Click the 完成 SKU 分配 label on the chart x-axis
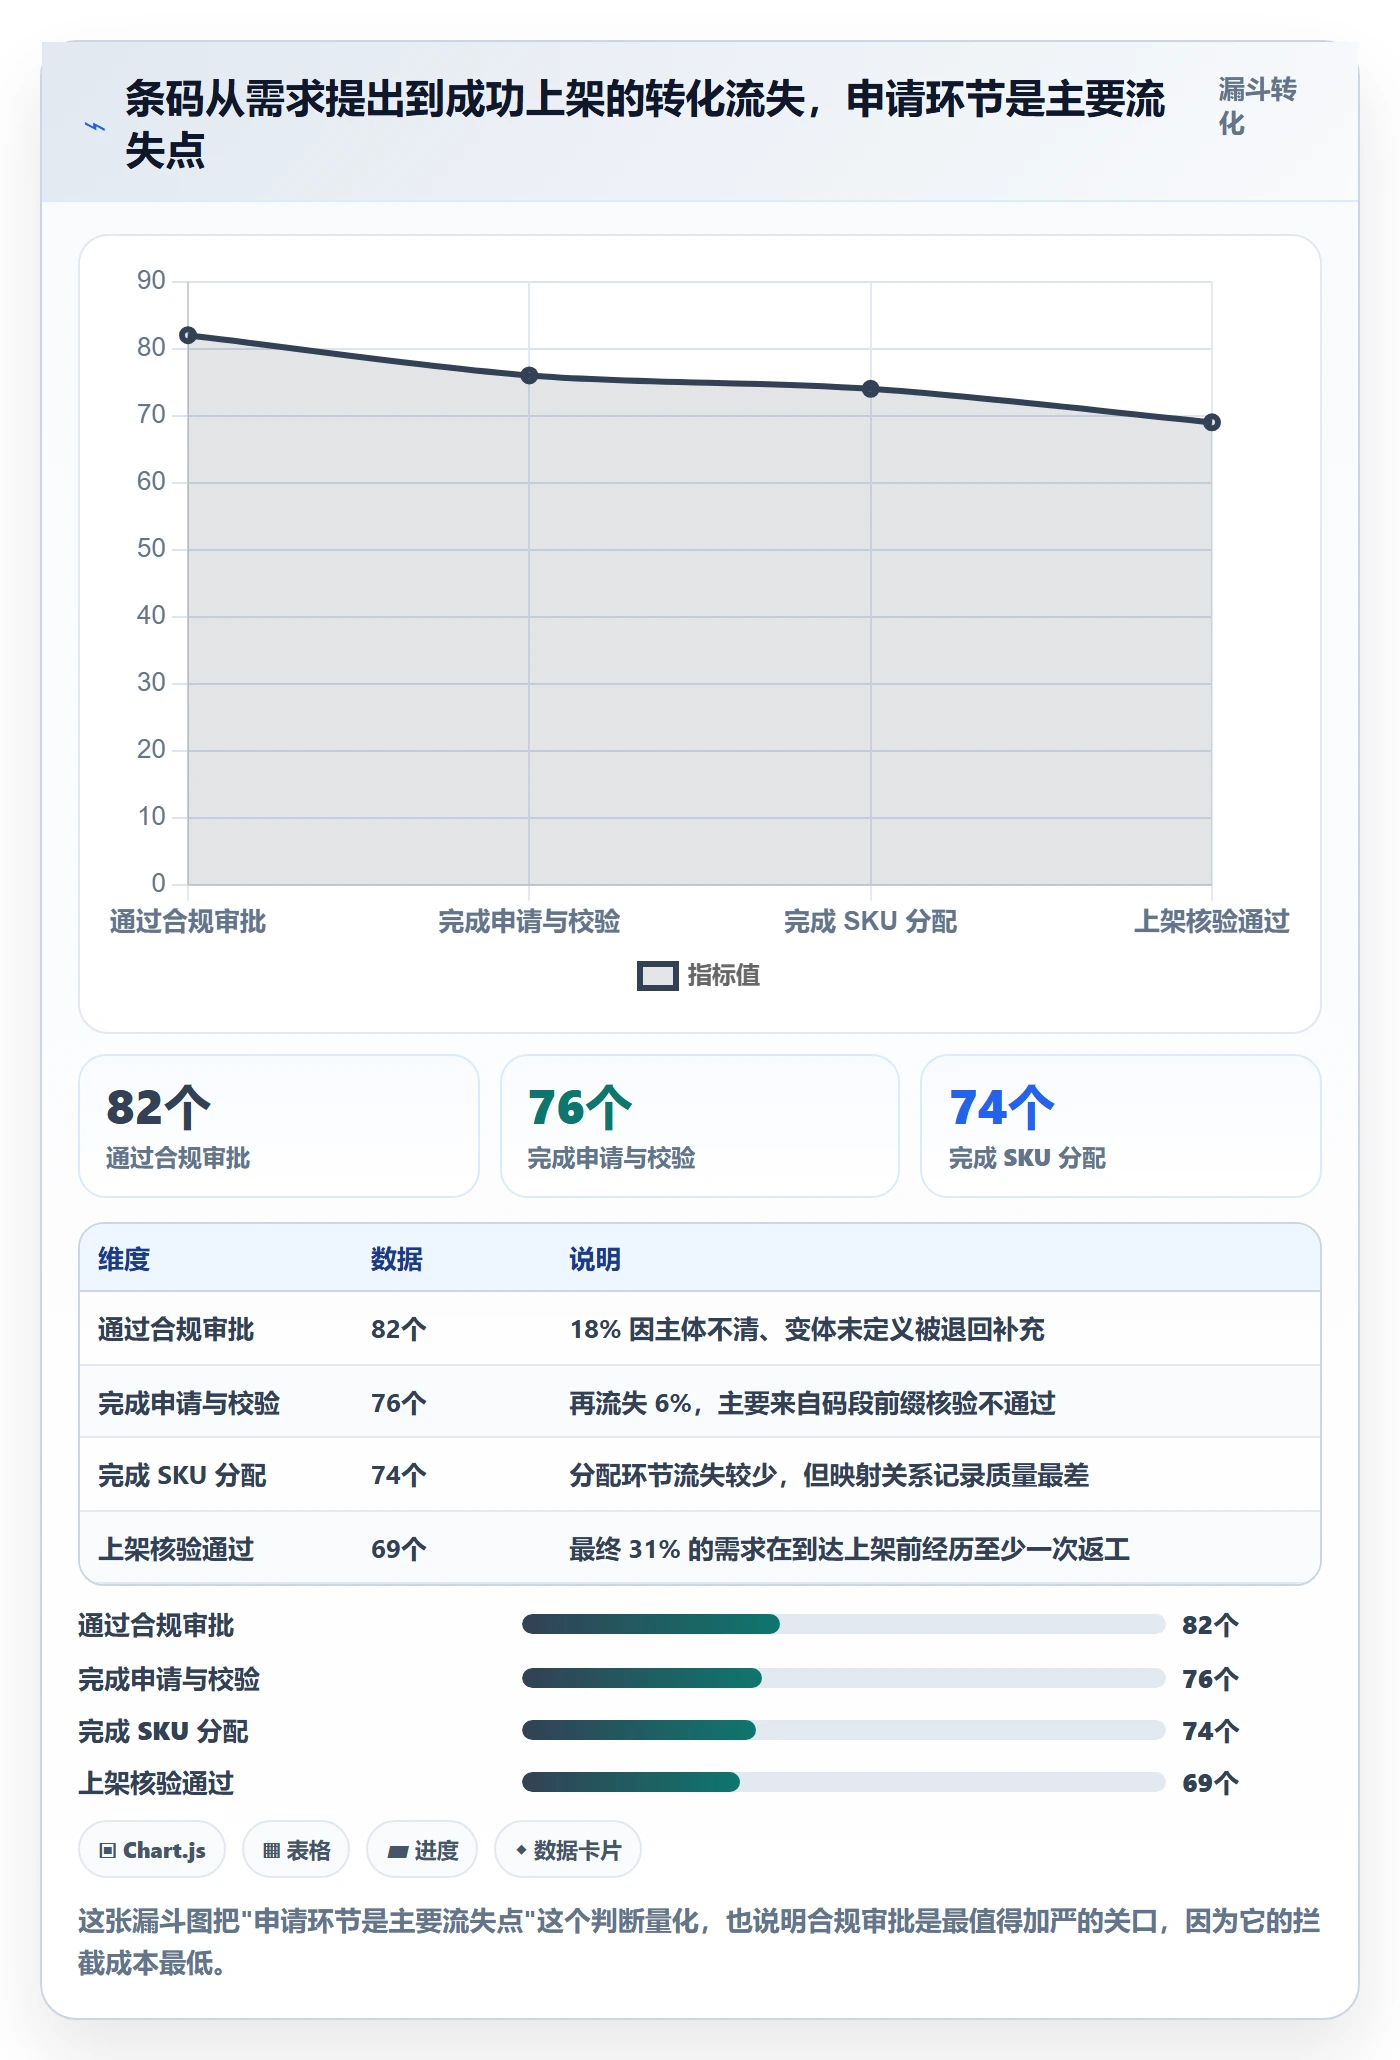 871,921
